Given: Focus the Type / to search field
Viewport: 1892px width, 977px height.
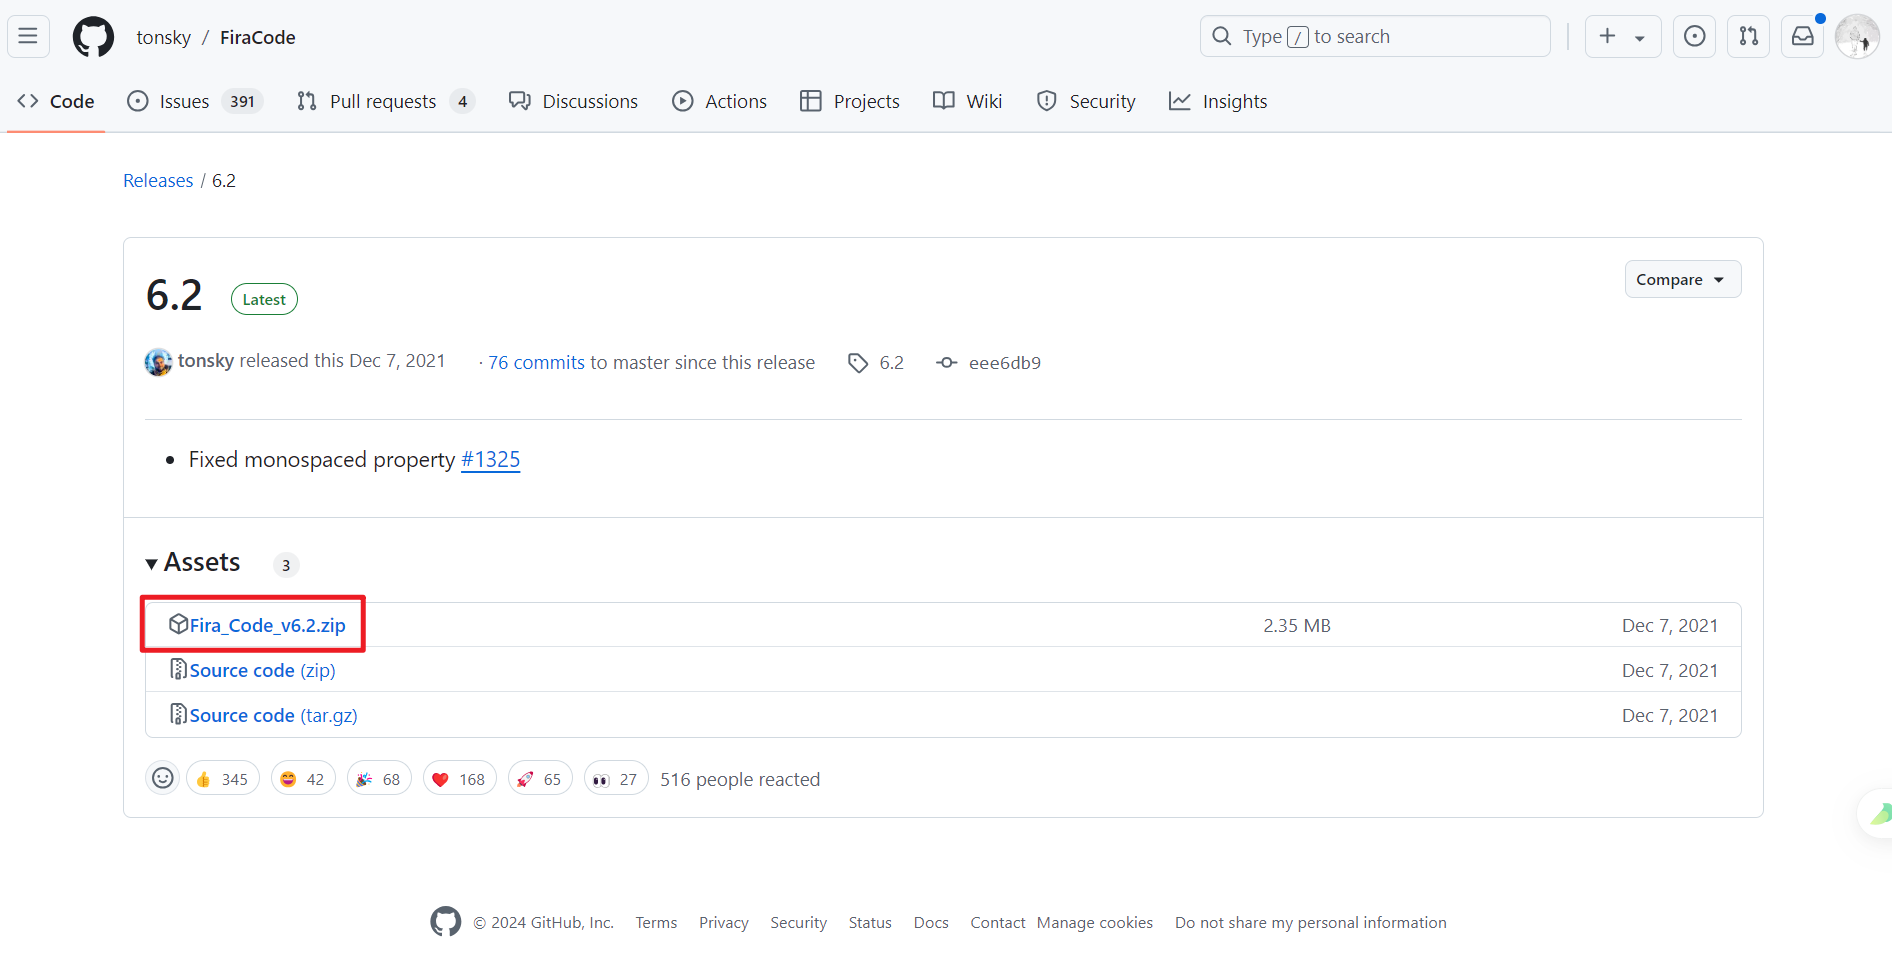Looking at the screenshot, I should (1375, 37).
